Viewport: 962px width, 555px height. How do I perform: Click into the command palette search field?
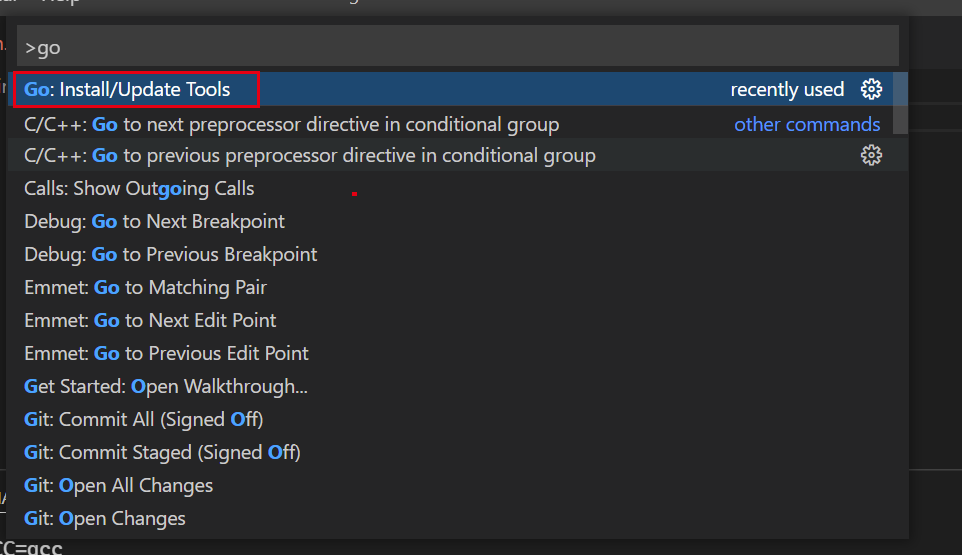(x=457, y=47)
